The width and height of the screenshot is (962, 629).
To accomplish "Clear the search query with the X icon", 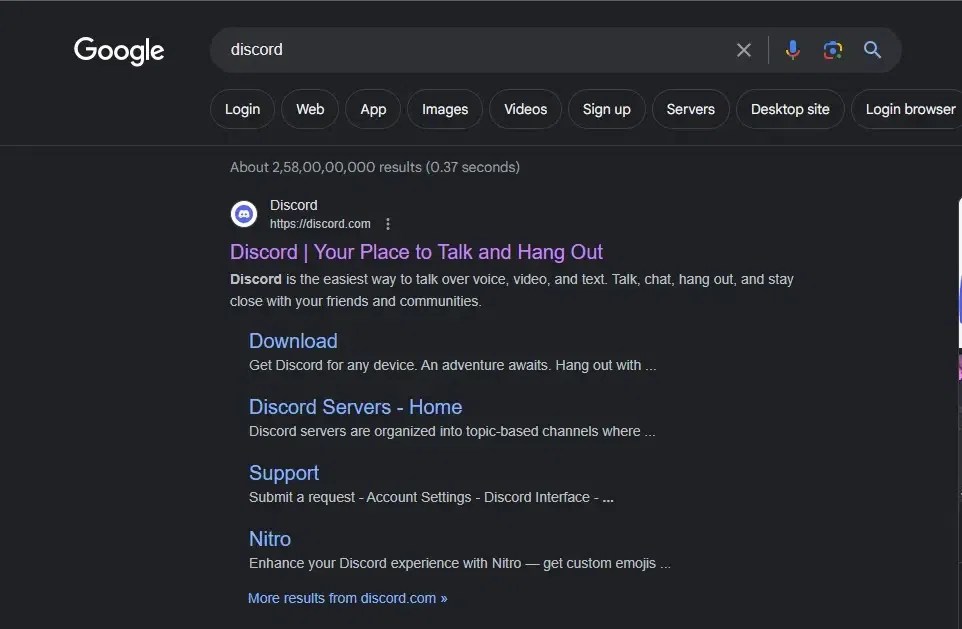I will 743,49.
